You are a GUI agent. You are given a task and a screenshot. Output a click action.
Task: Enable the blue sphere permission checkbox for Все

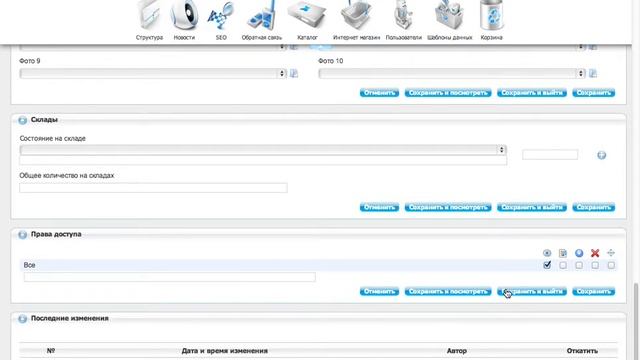[579, 265]
